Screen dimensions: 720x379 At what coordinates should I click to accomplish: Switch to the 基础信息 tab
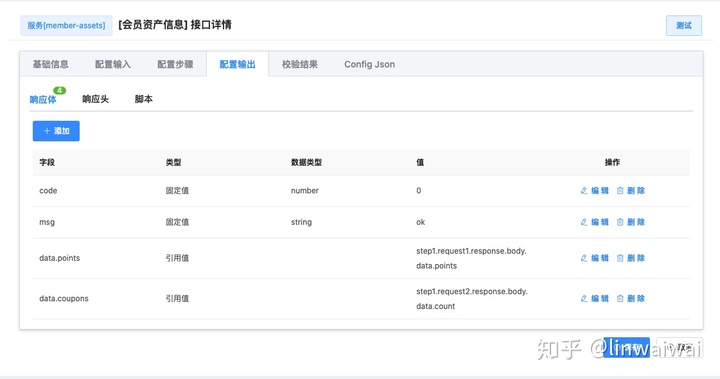[x=51, y=64]
